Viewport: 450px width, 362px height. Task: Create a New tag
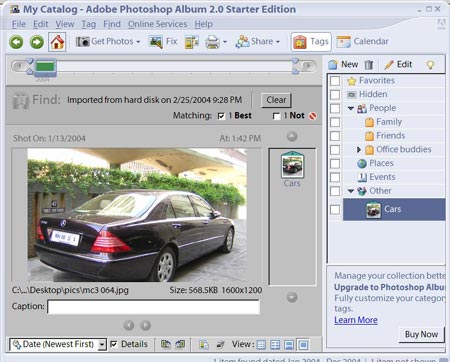click(x=343, y=64)
